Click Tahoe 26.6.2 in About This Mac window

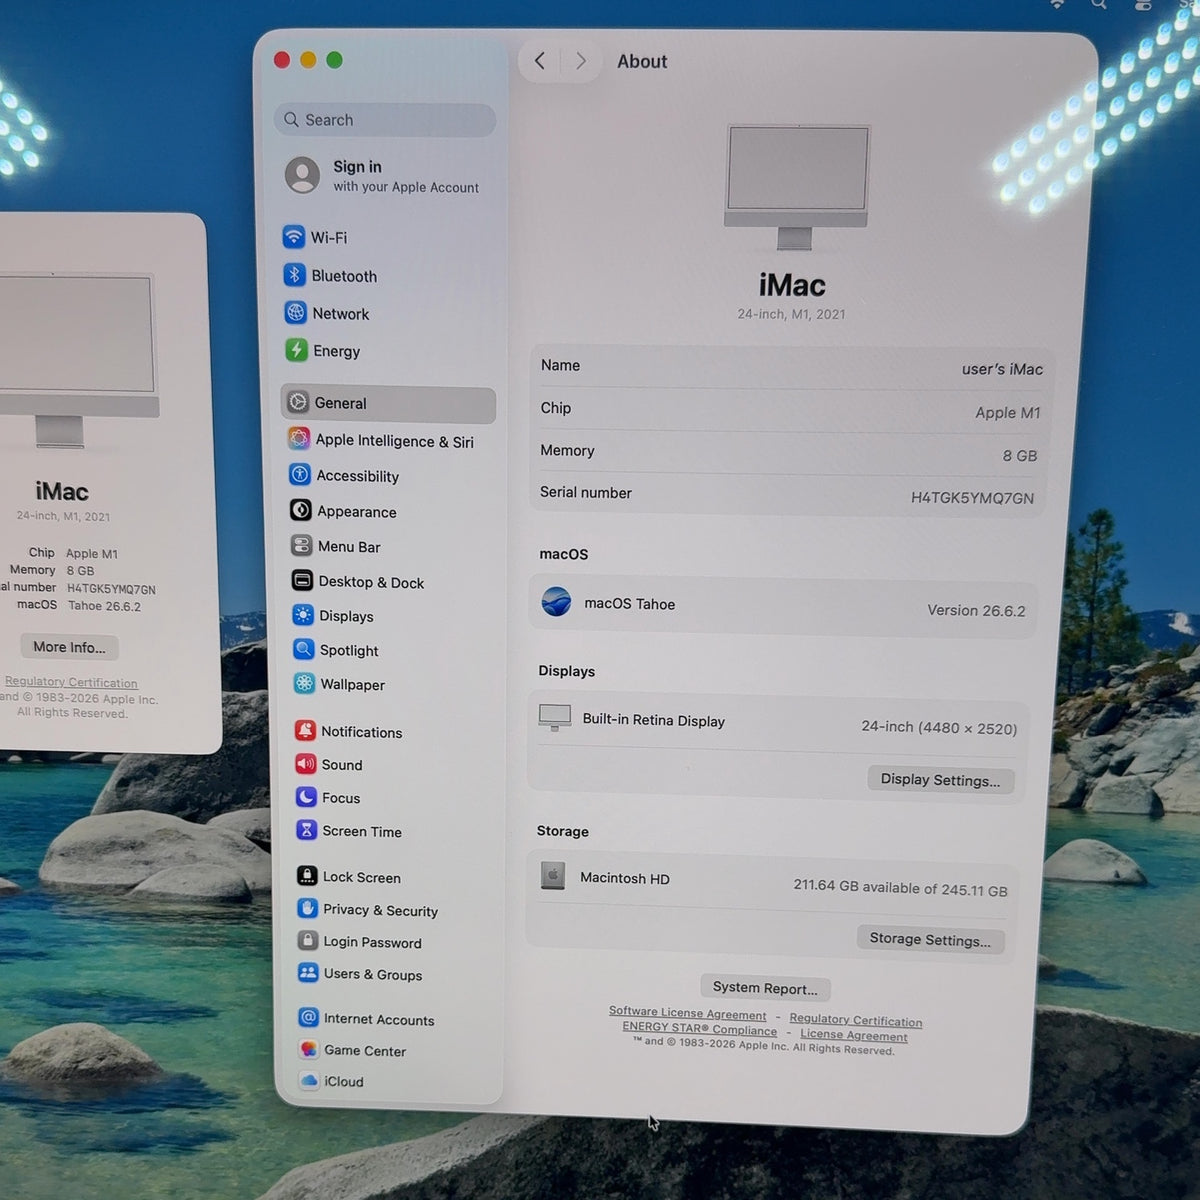[104, 606]
